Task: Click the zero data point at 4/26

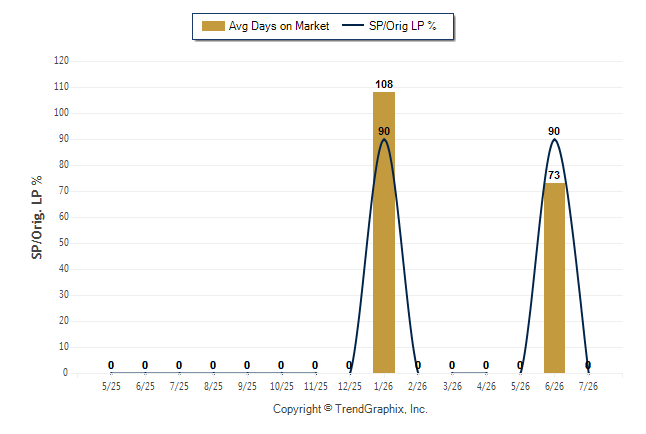Action: point(486,365)
